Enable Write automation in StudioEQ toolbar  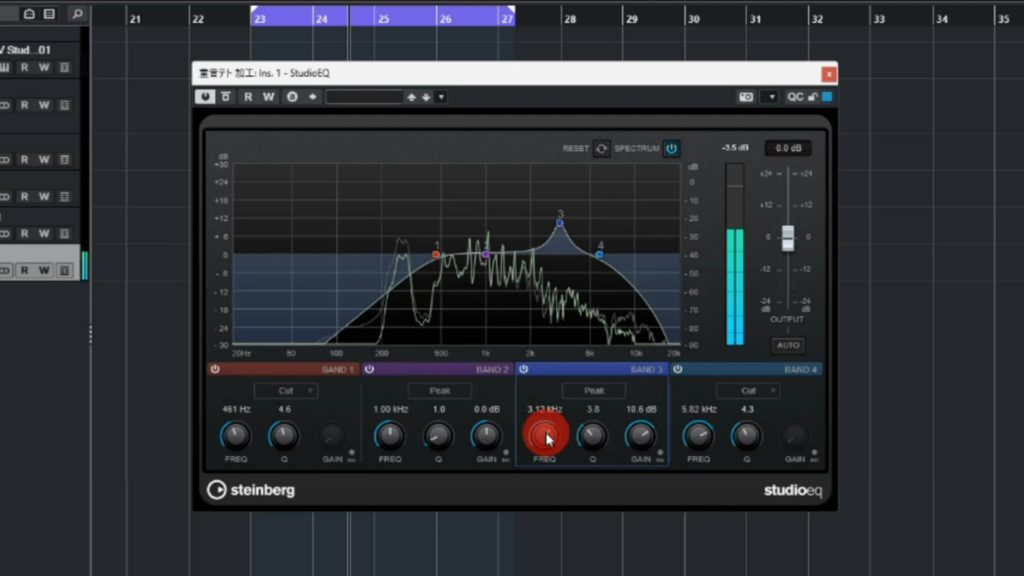[268, 97]
